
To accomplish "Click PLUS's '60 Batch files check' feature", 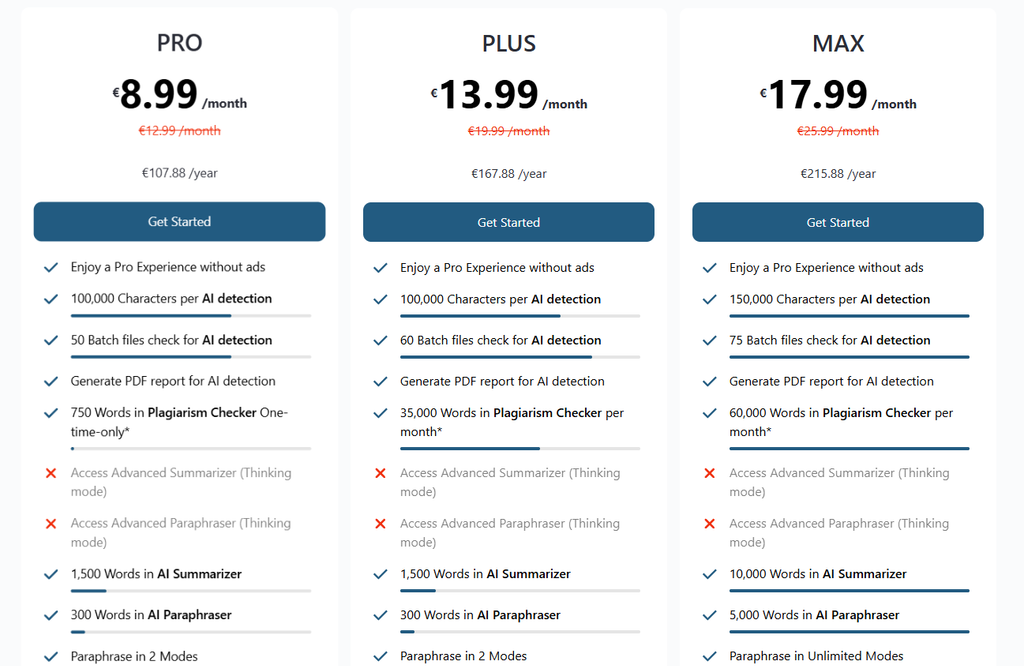I will coord(500,340).
